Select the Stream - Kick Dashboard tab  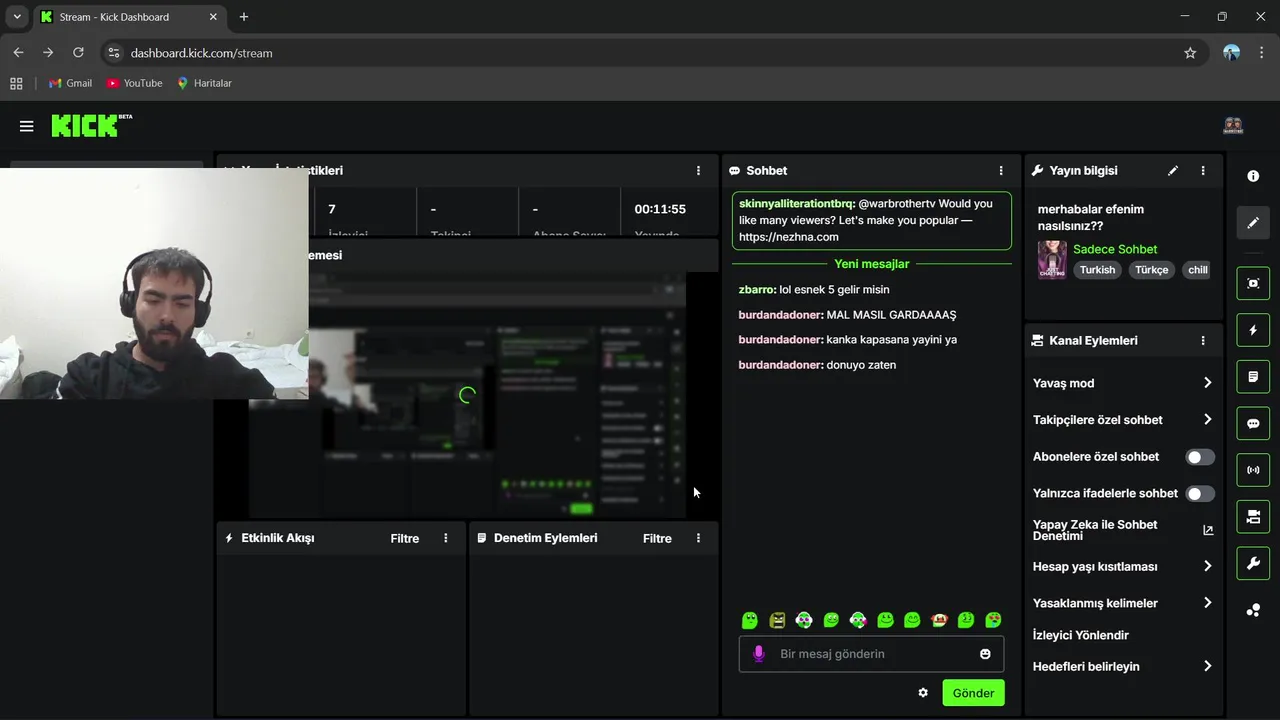[130, 17]
